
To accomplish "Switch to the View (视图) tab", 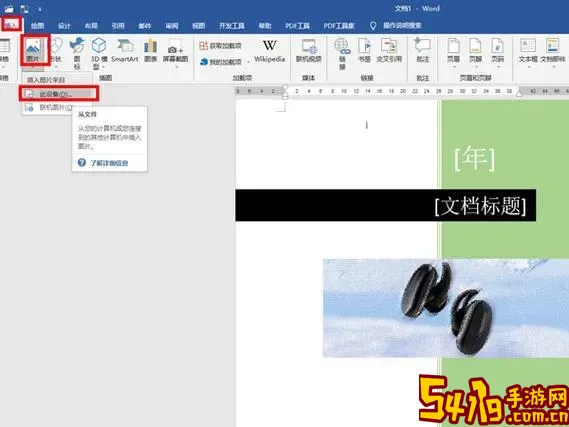I will click(x=198, y=26).
